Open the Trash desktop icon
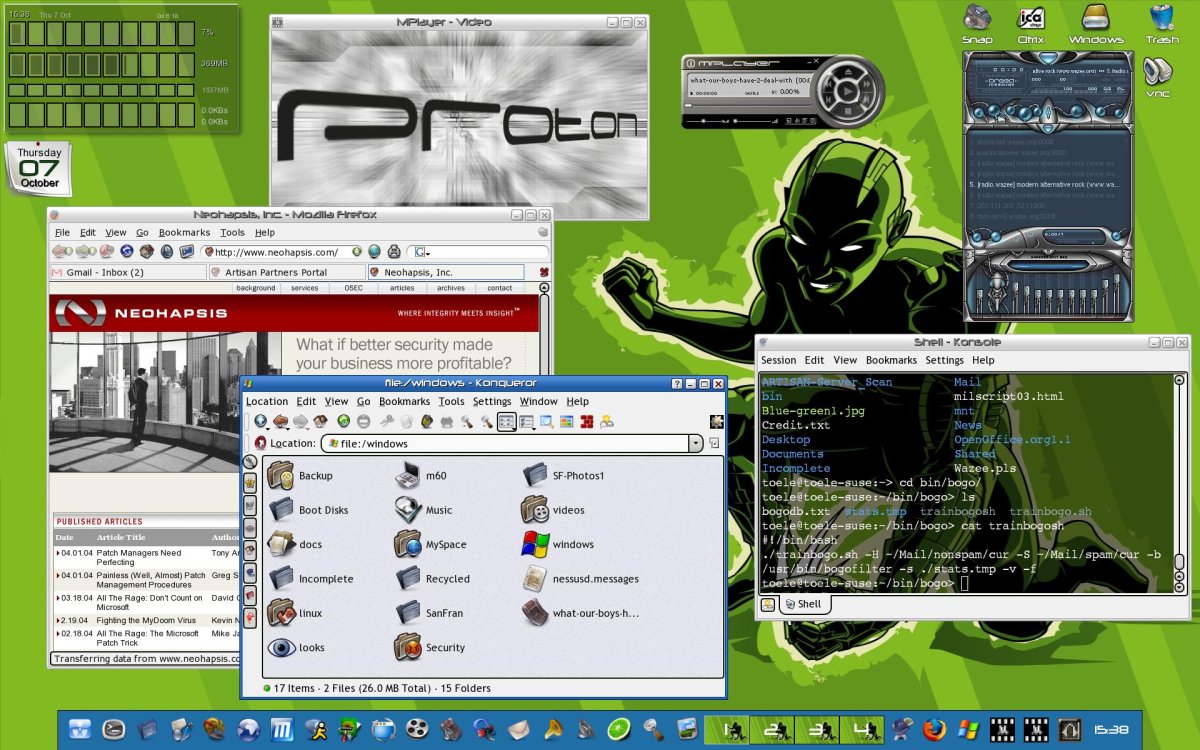The height and width of the screenshot is (750, 1200). [x=1162, y=24]
